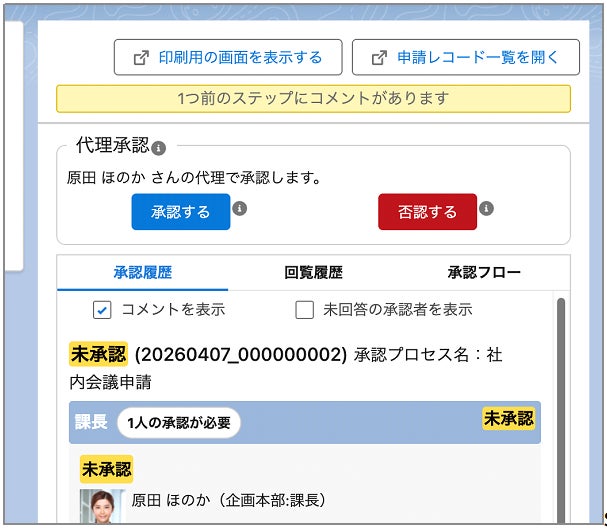Screen dimensions: 607x532
Task: Click 未承認 badge in 課長 header bar
Action: point(509,419)
